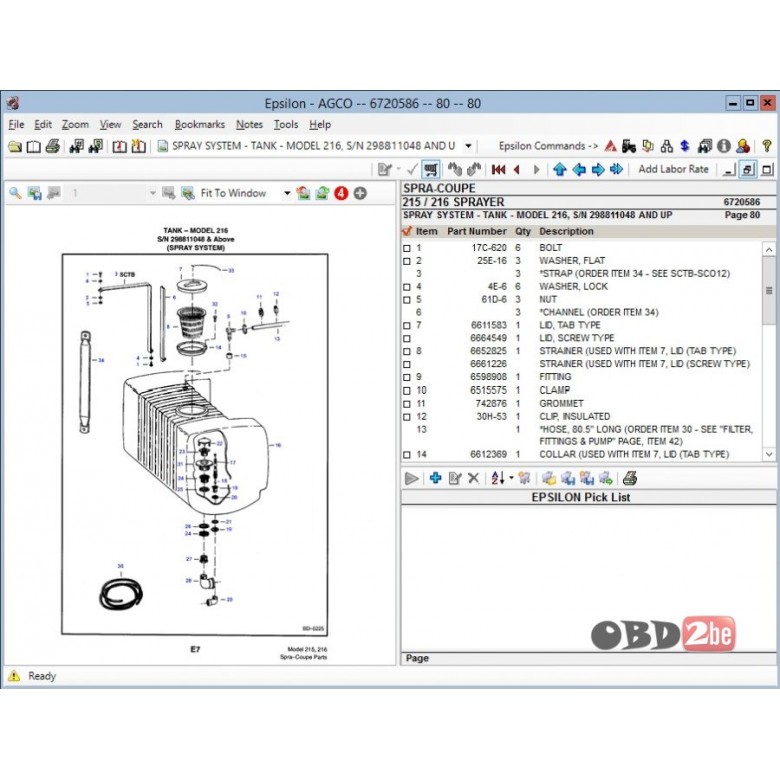Click the gray play arrow in pick list toolbar

(411, 478)
